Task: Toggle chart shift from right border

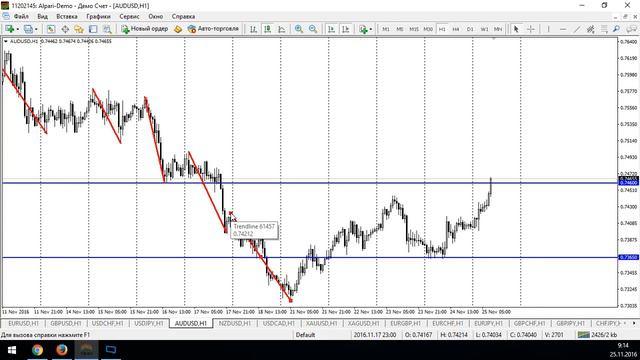Action: click(x=345, y=29)
